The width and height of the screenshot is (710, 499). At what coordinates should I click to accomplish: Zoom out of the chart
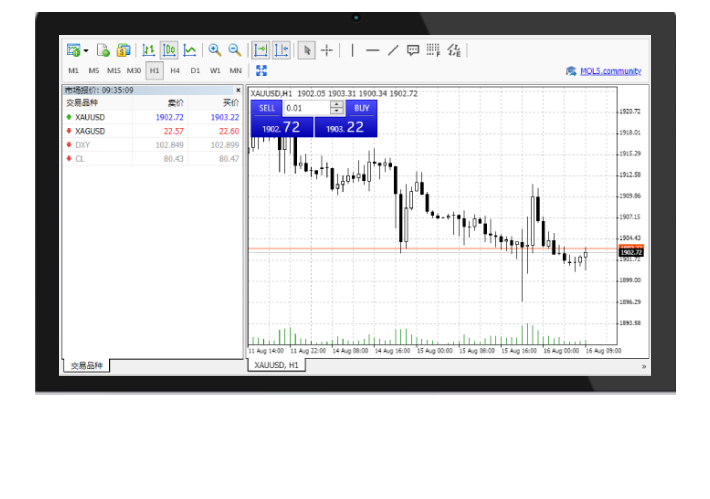click(234, 50)
